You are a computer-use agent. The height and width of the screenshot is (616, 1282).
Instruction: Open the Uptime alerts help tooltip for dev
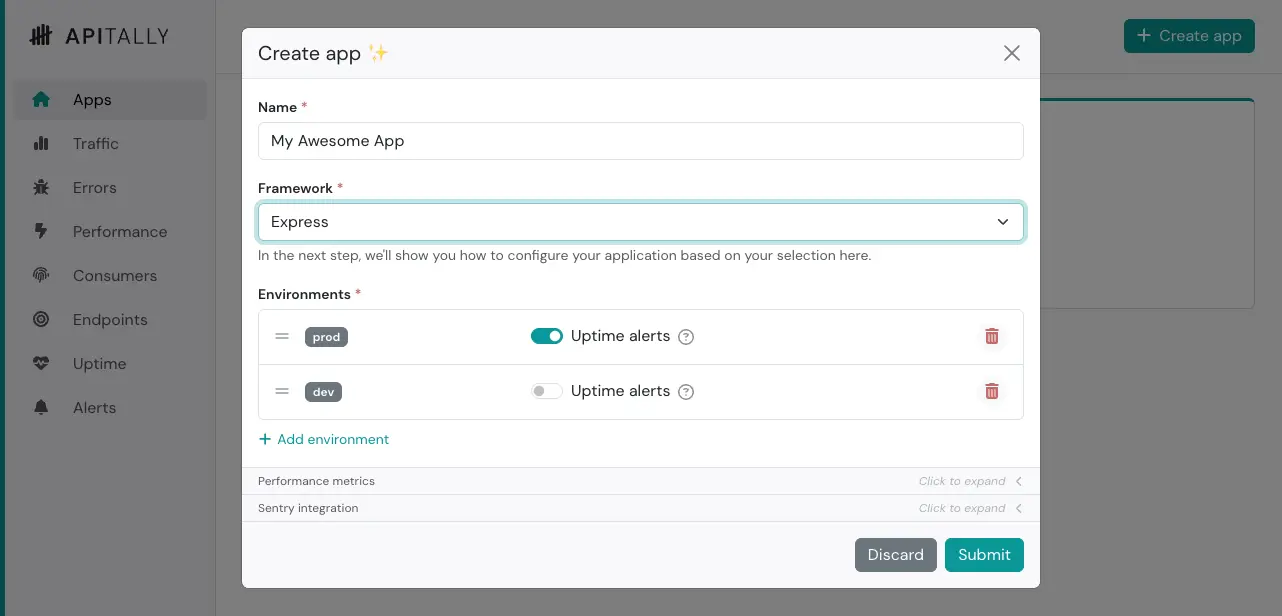click(686, 391)
